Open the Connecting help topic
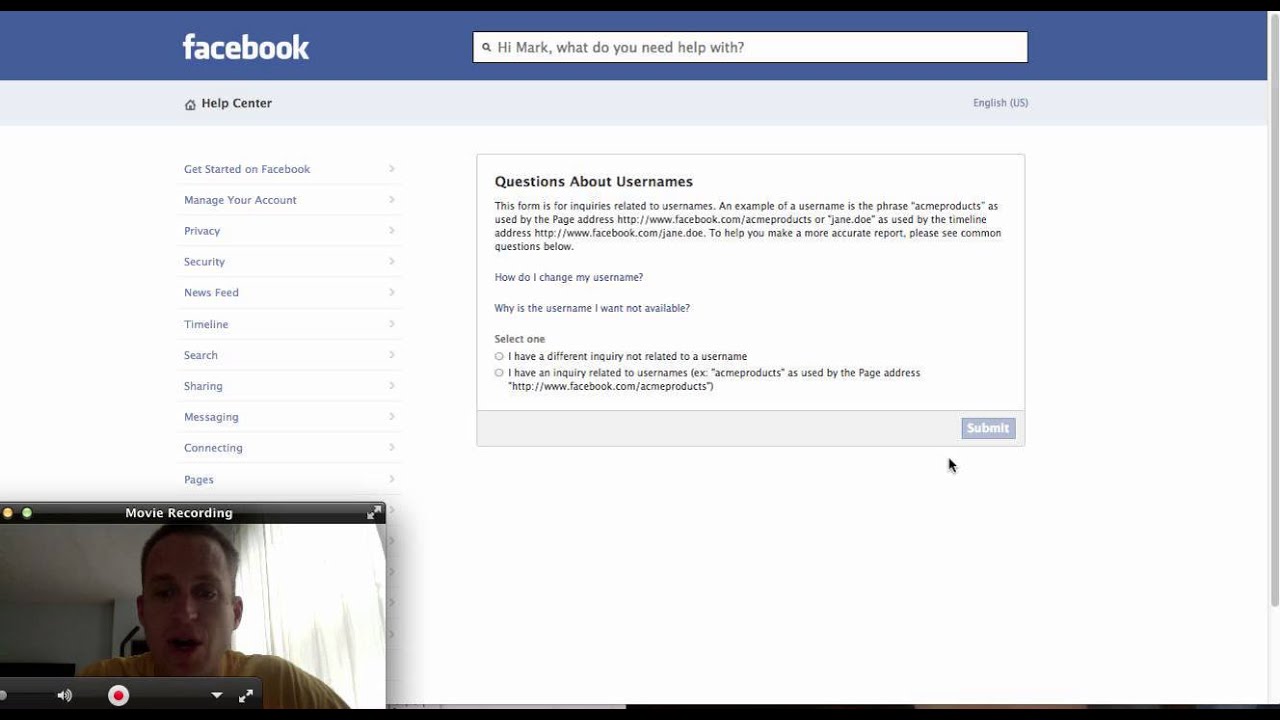The width and height of the screenshot is (1280, 720). pyautogui.click(x=213, y=448)
